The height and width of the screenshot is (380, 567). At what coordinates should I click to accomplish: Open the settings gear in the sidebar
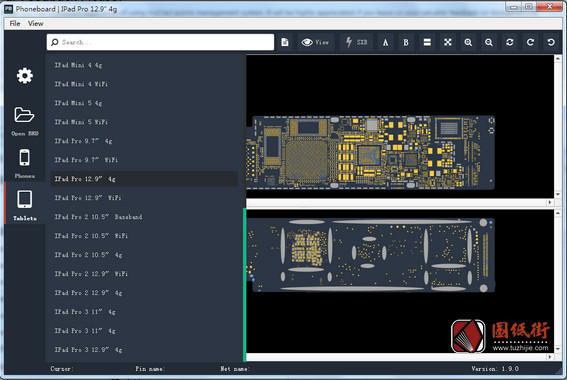point(25,76)
